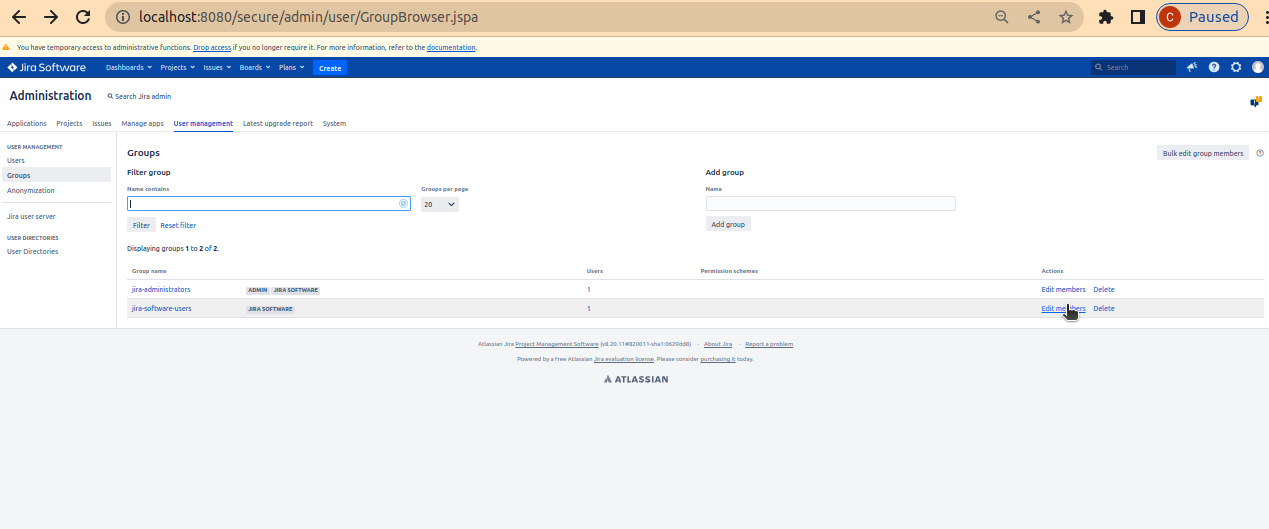Expand the Issues dropdown in the top nav

click(217, 68)
